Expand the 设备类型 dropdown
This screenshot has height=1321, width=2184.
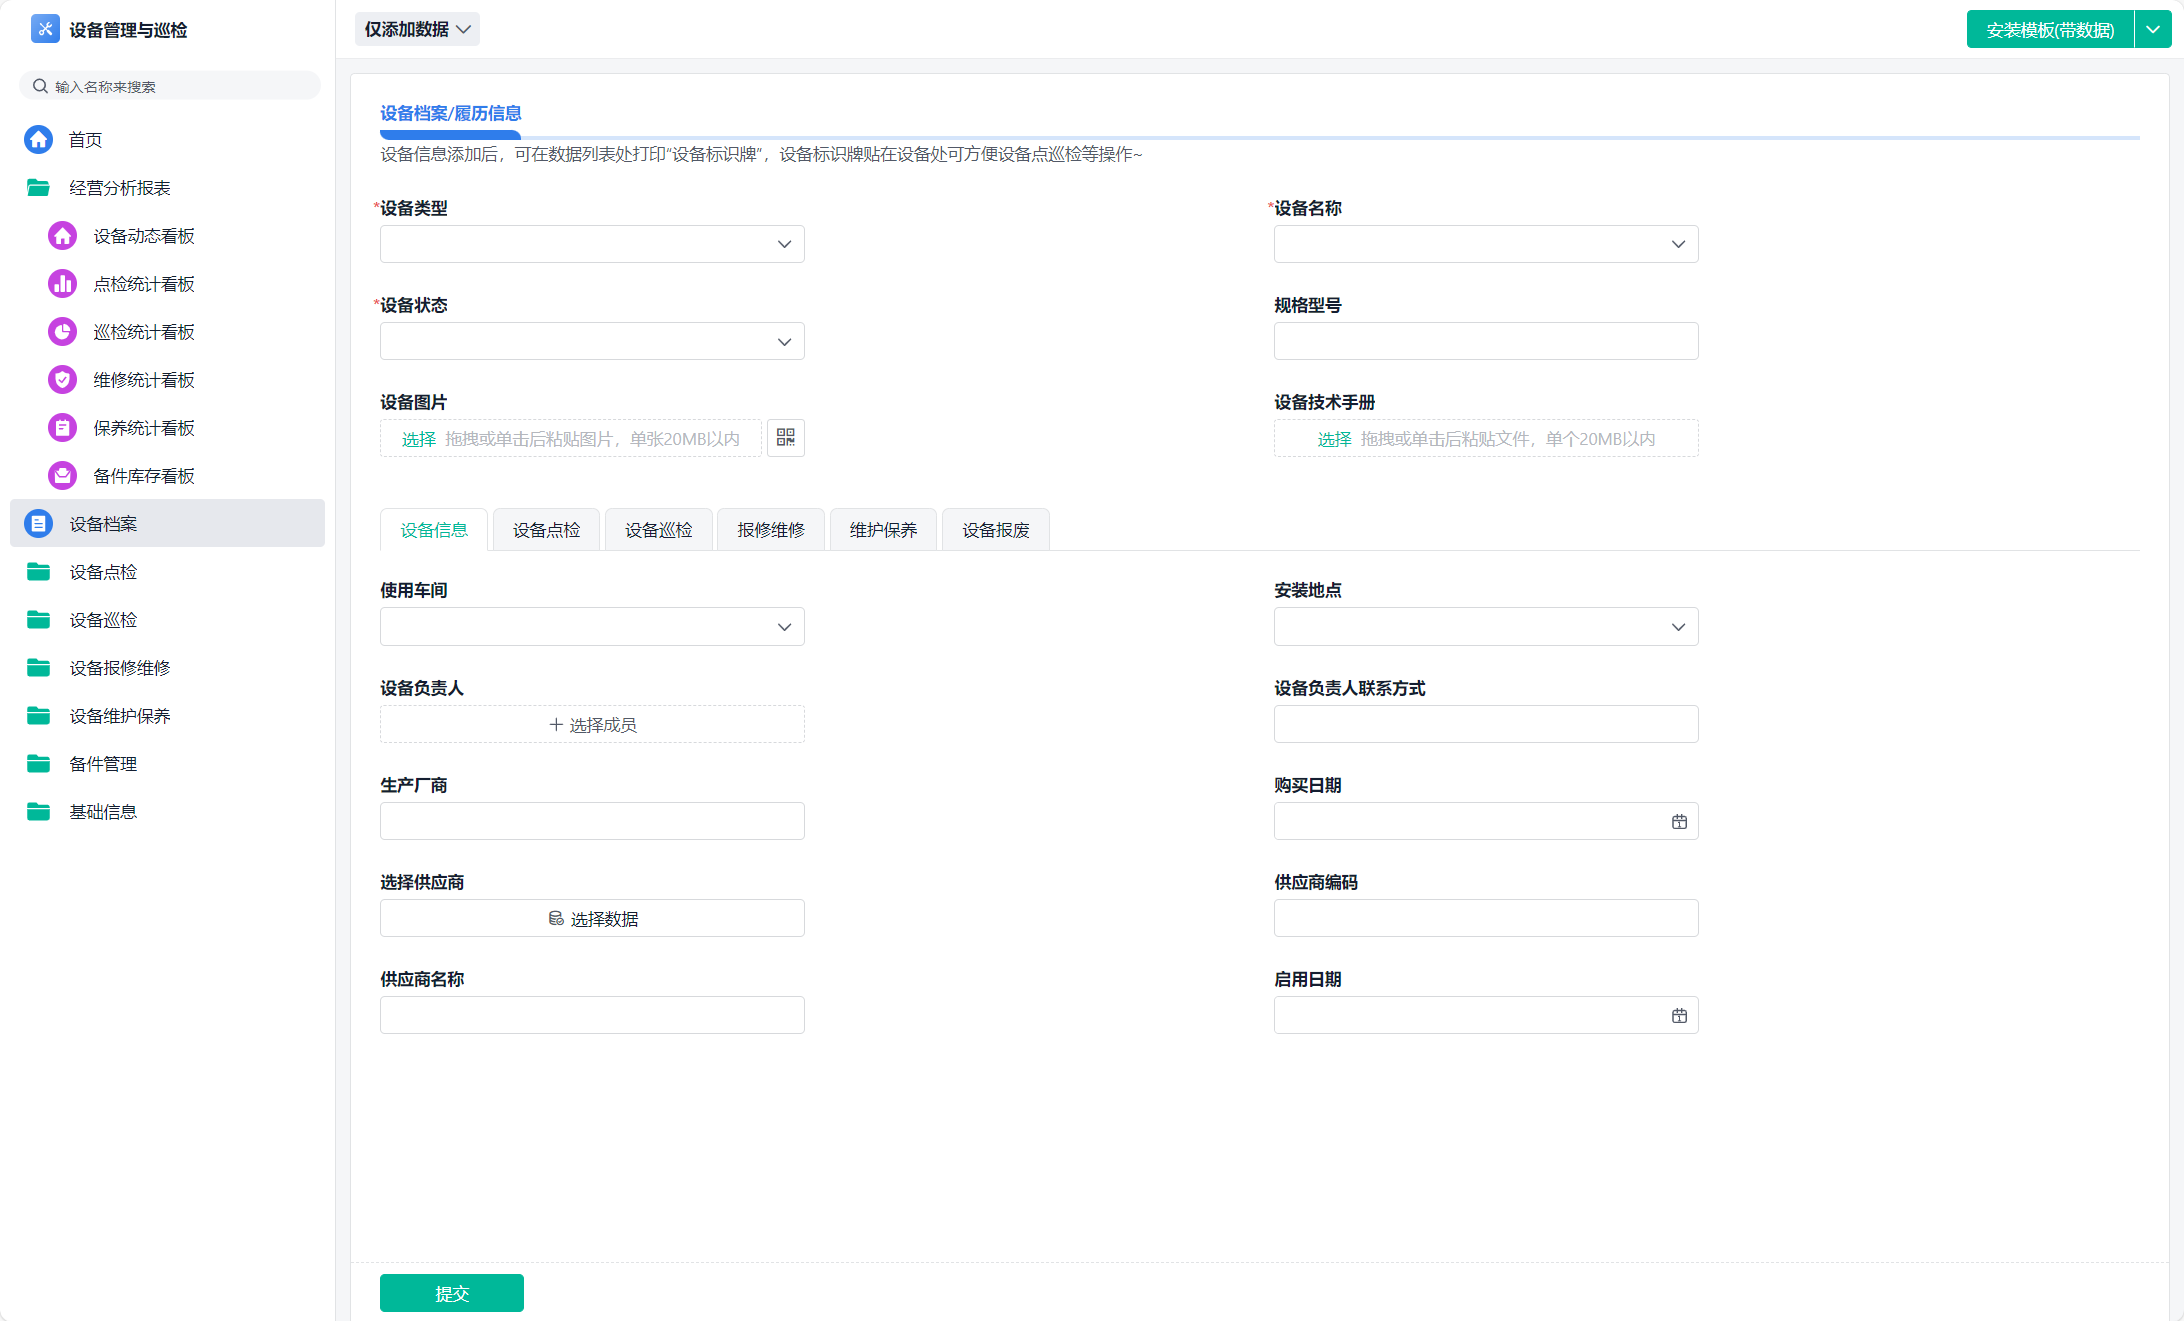592,244
